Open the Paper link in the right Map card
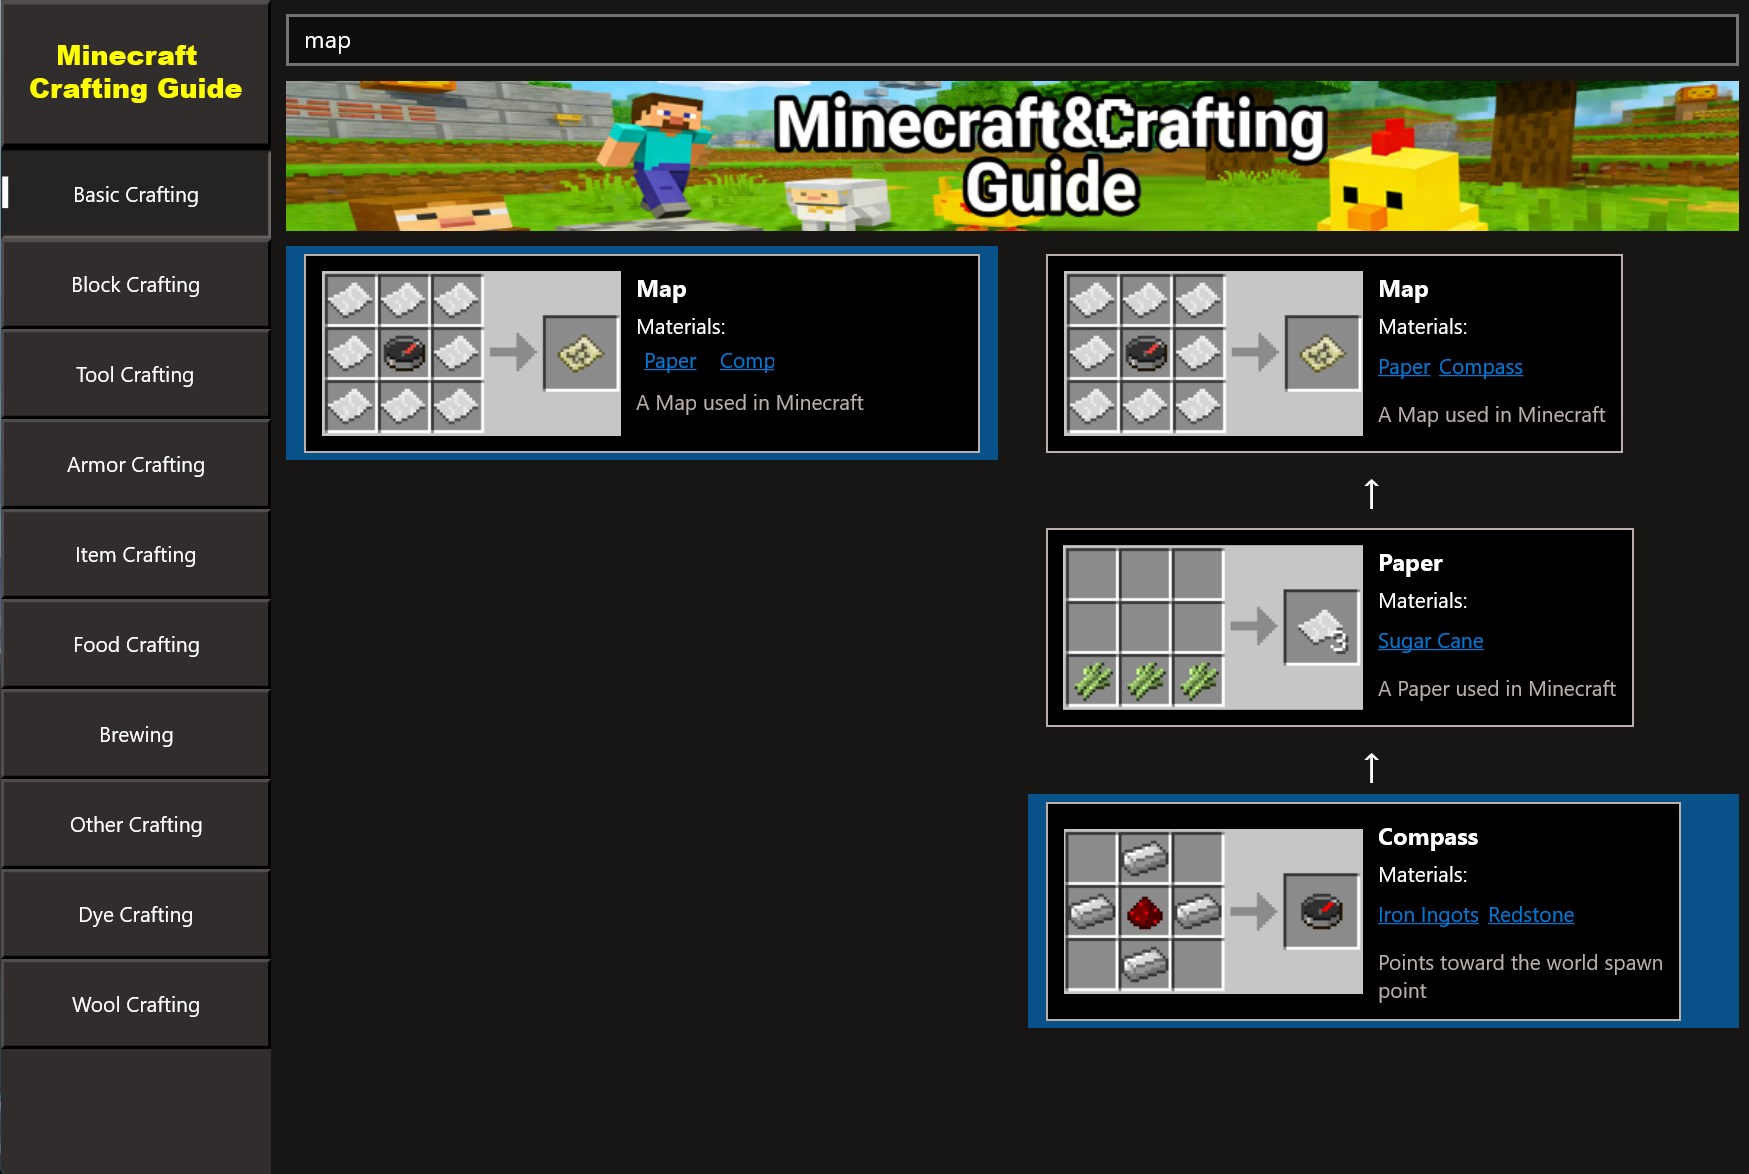 pos(1404,367)
